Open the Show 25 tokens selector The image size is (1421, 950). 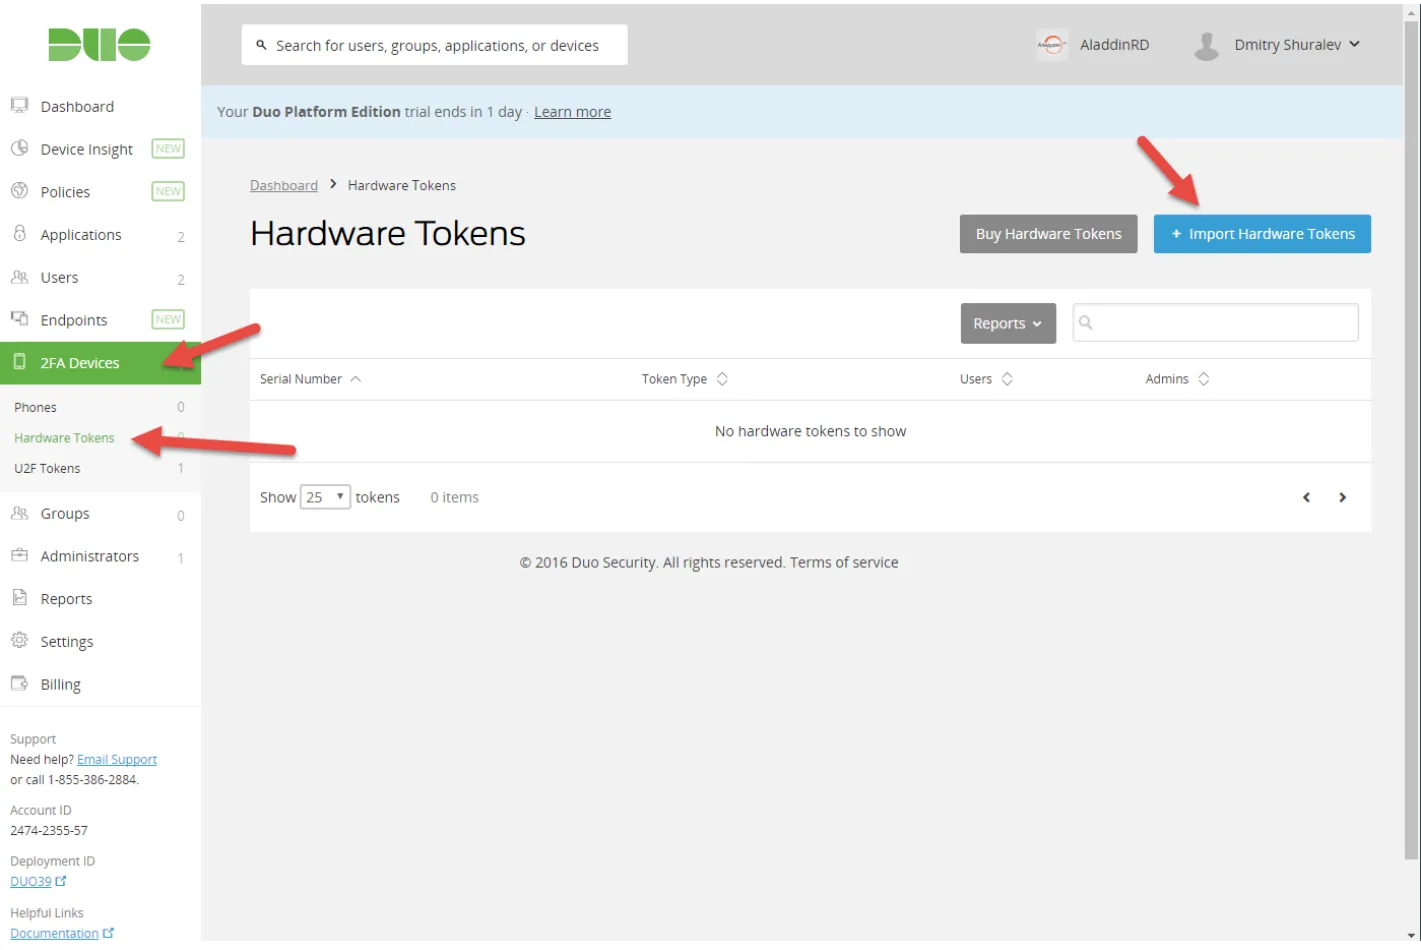click(325, 497)
